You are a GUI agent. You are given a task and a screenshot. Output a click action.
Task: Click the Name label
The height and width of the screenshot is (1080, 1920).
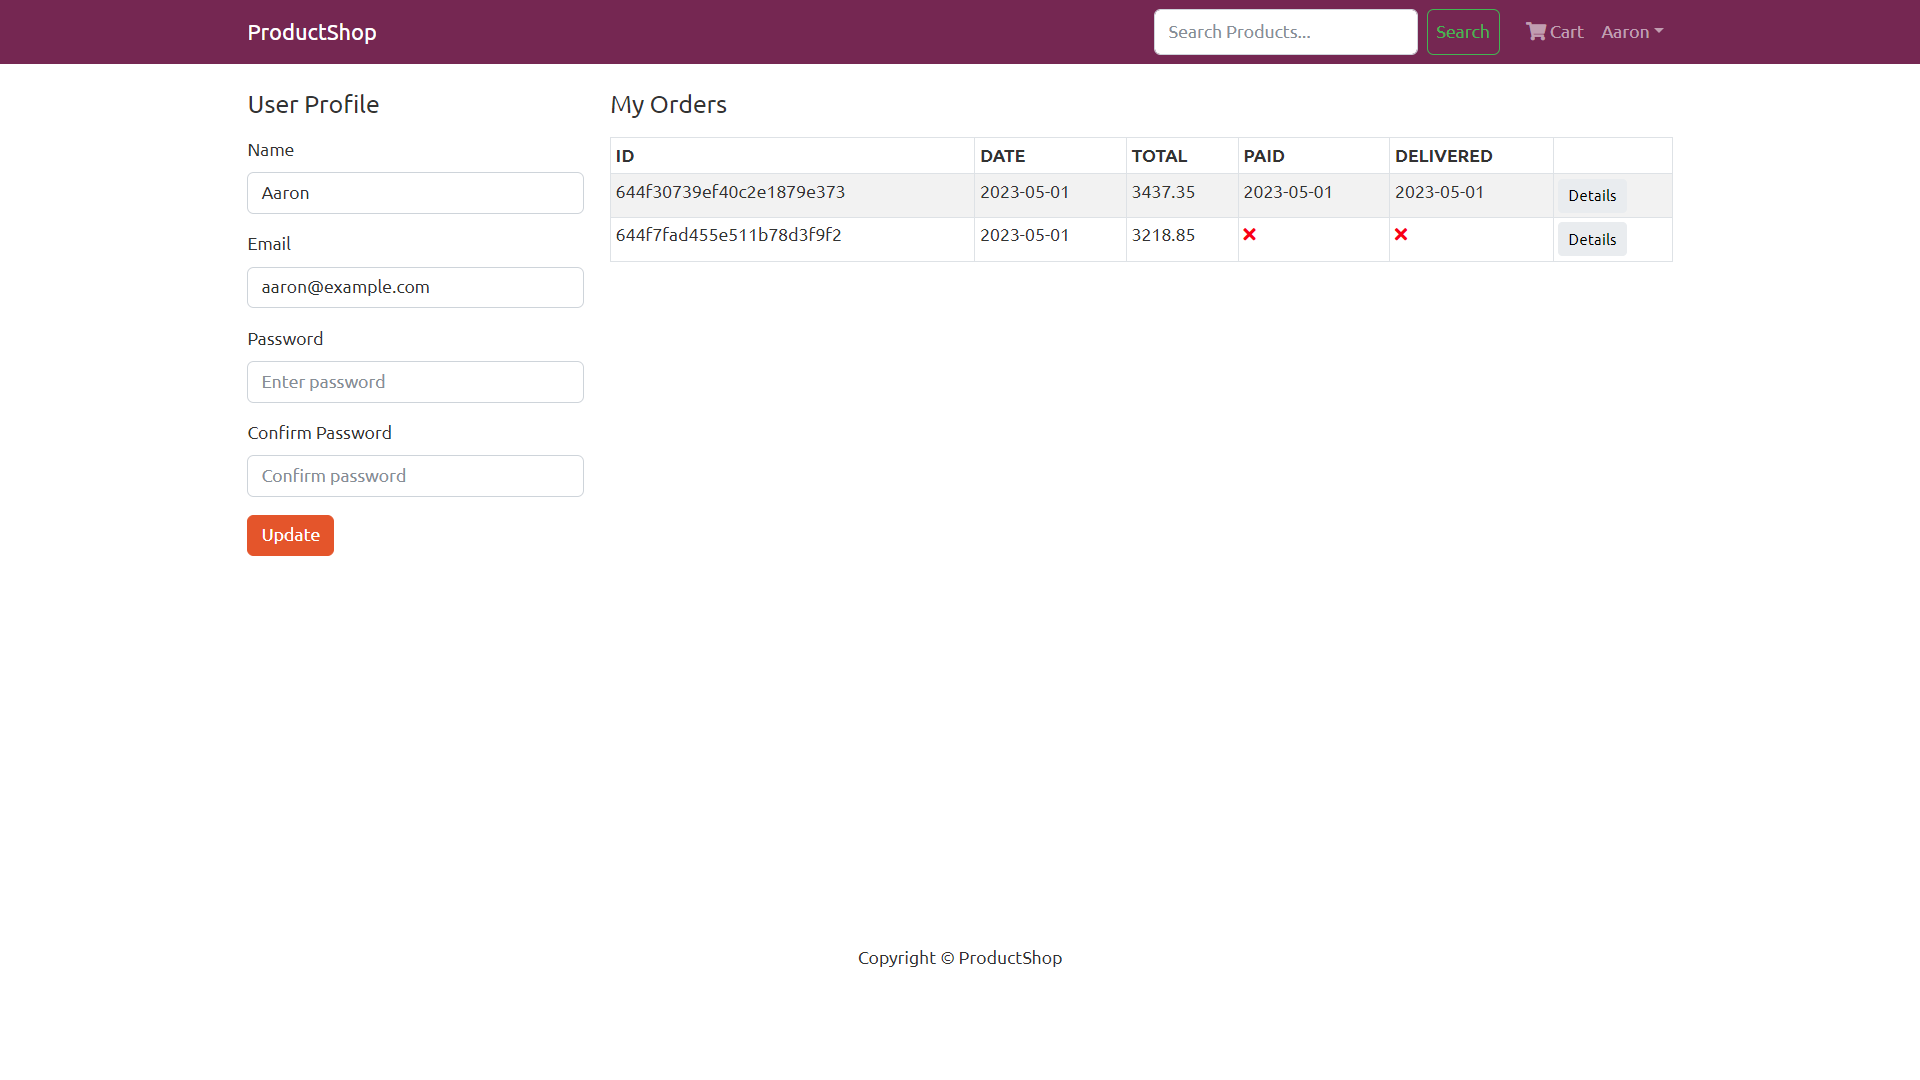point(270,150)
